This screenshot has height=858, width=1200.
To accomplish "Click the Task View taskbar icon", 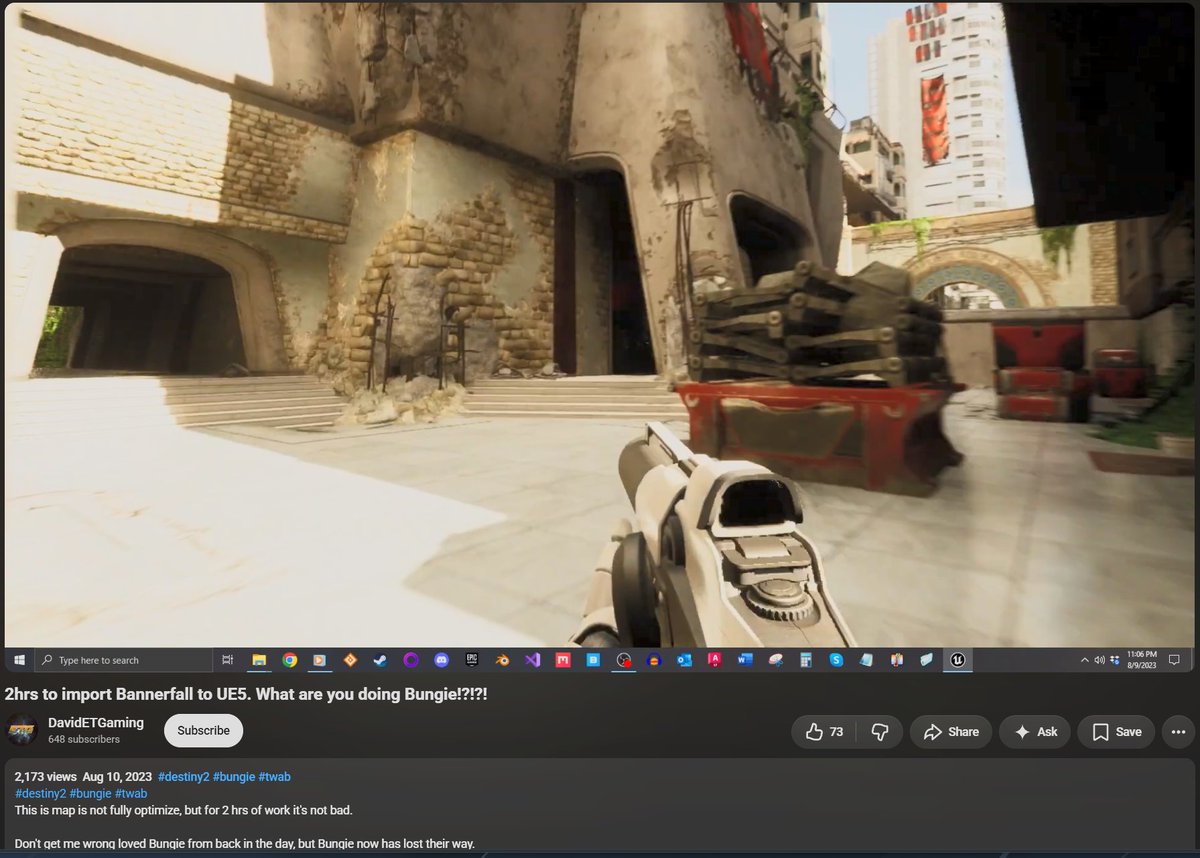I will coord(228,660).
